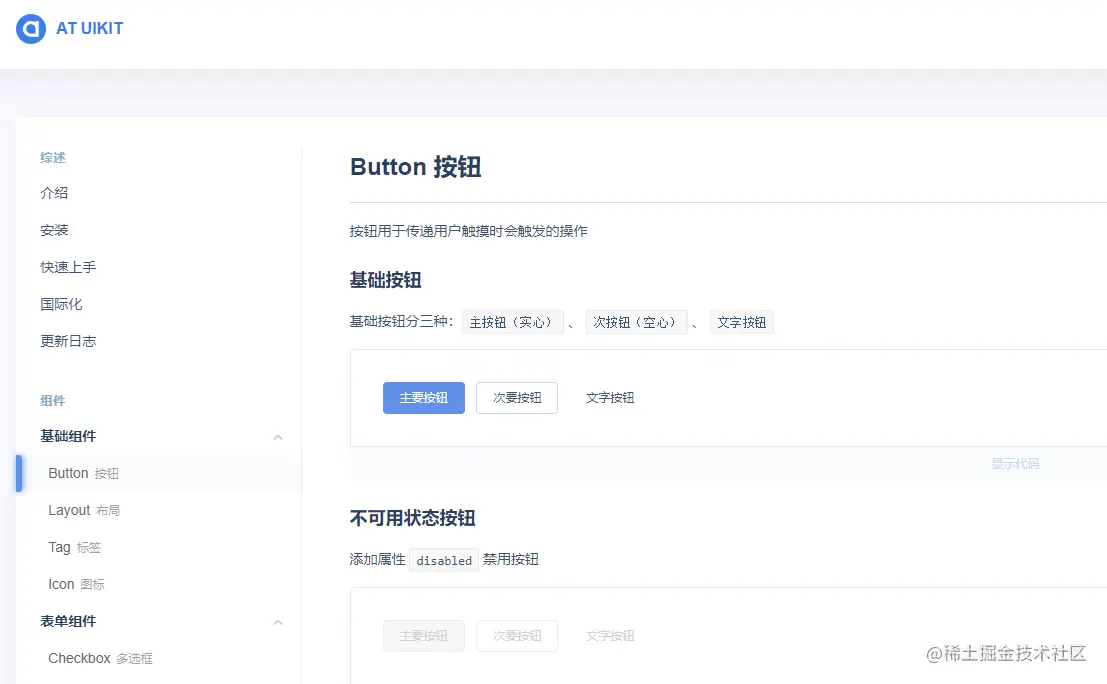Click the 基础按钮 section heading
This screenshot has width=1107, height=684.
[385, 280]
